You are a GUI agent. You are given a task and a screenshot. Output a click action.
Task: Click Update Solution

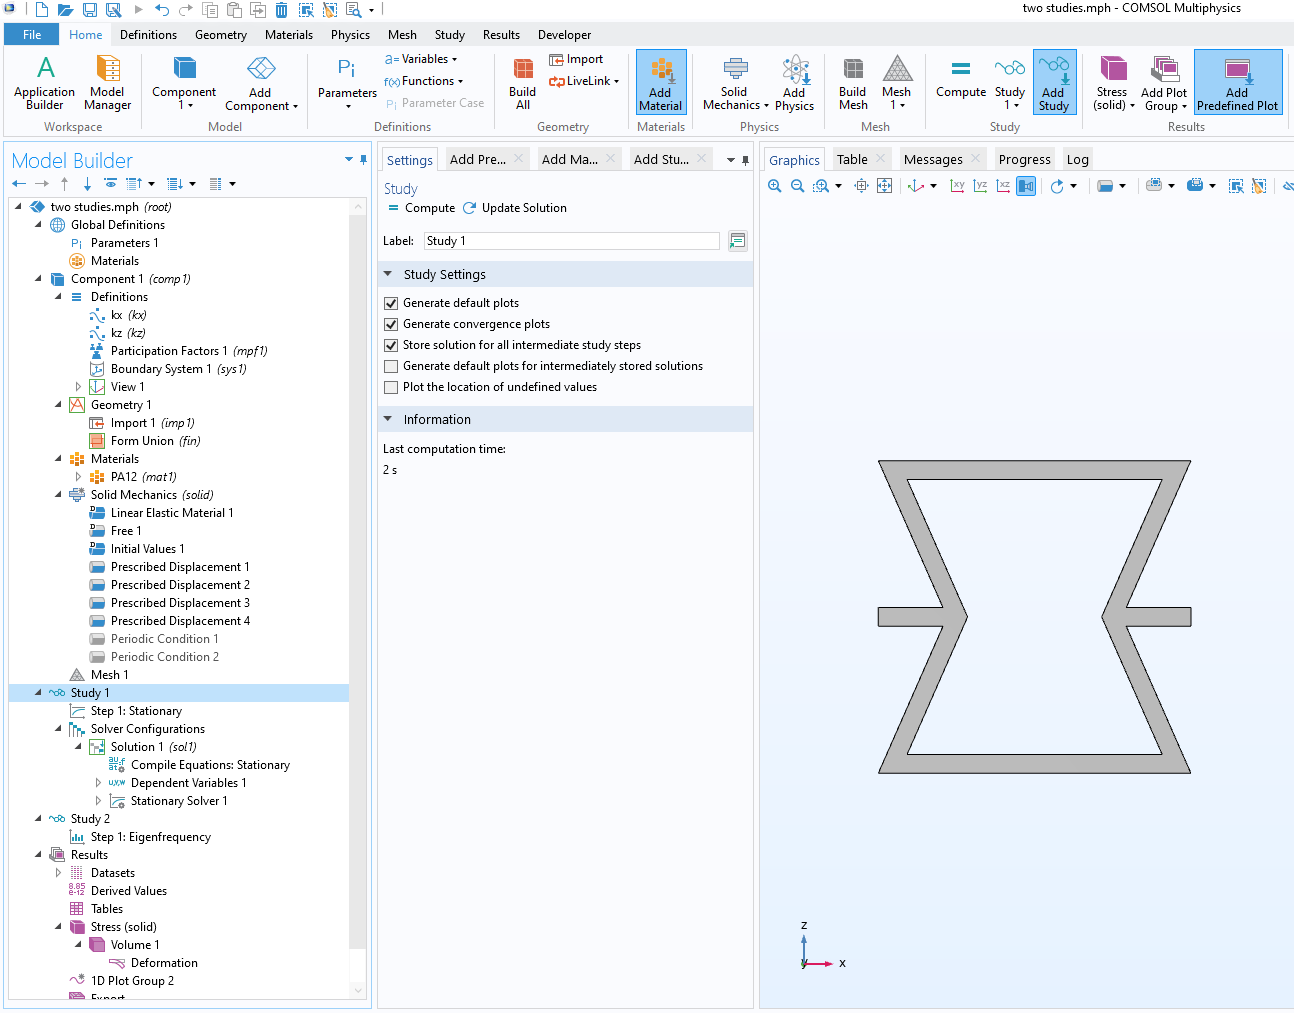tap(514, 208)
